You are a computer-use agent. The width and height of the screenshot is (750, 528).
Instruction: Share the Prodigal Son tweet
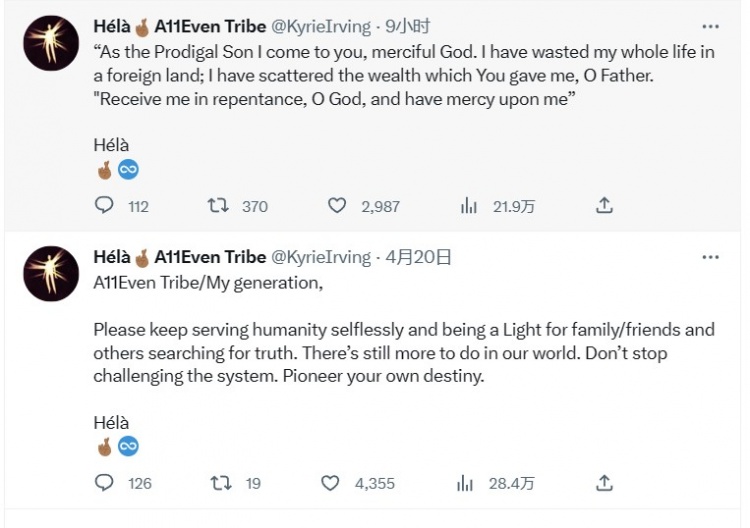coord(604,206)
